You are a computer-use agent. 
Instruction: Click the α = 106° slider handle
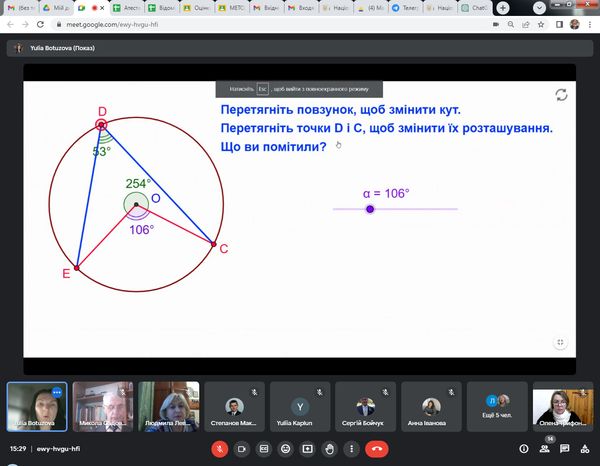pyautogui.click(x=370, y=209)
